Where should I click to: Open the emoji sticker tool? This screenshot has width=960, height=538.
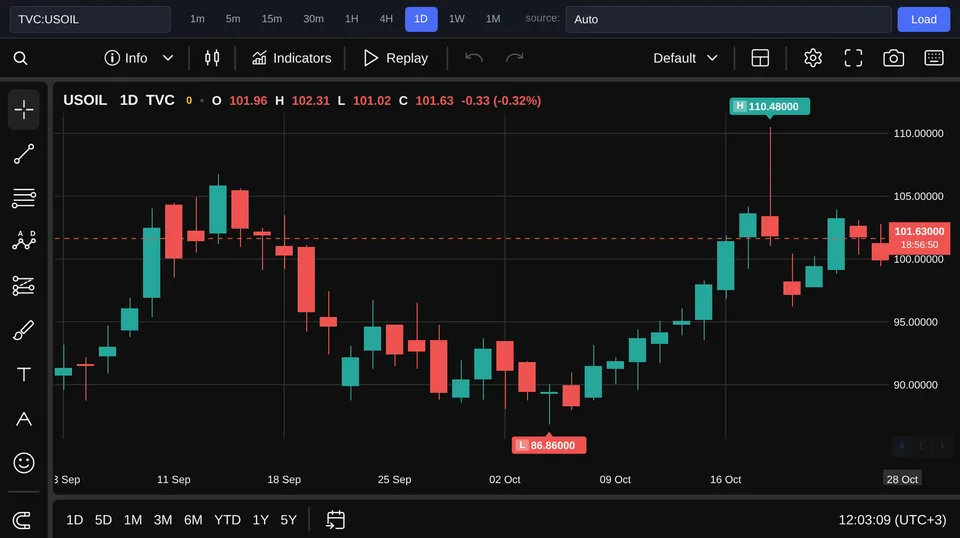coord(24,463)
